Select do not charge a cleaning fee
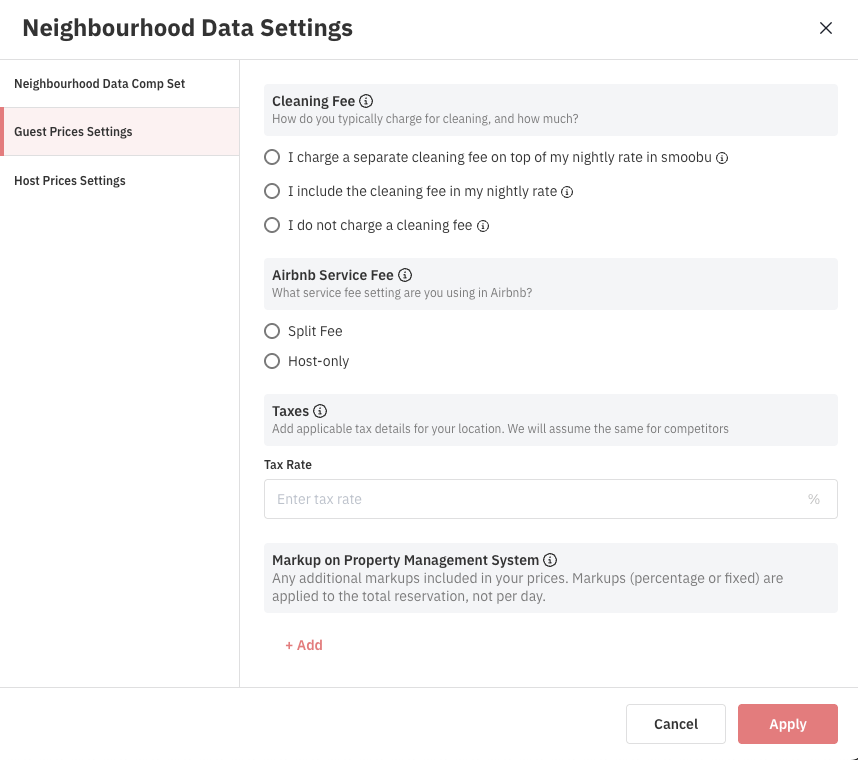This screenshot has width=858, height=760. (x=272, y=226)
